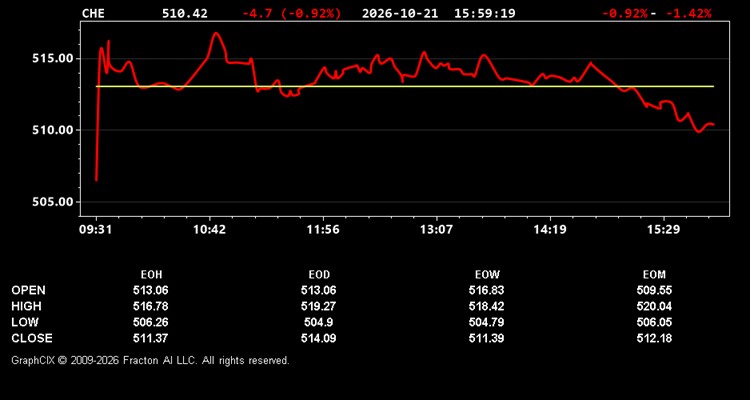Click the 13:07 time axis label

point(436,230)
